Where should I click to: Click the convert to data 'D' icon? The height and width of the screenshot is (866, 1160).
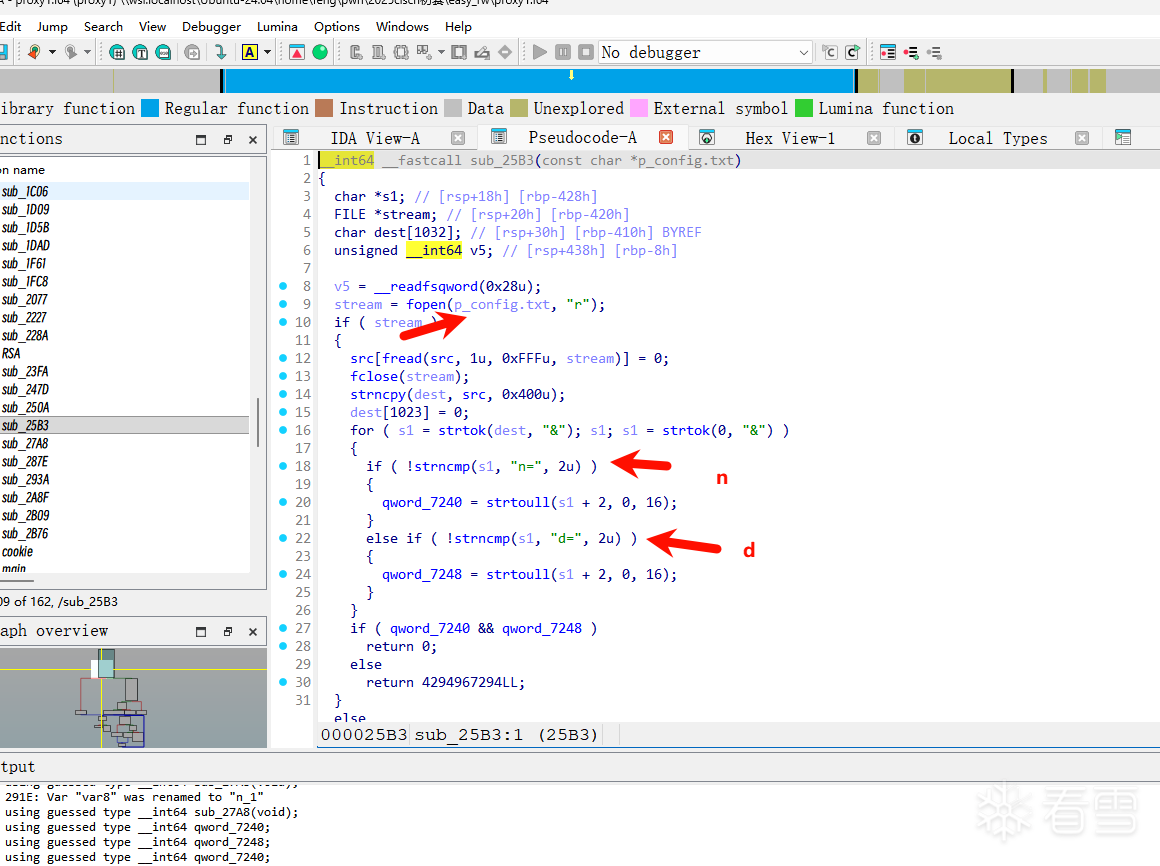click(378, 53)
